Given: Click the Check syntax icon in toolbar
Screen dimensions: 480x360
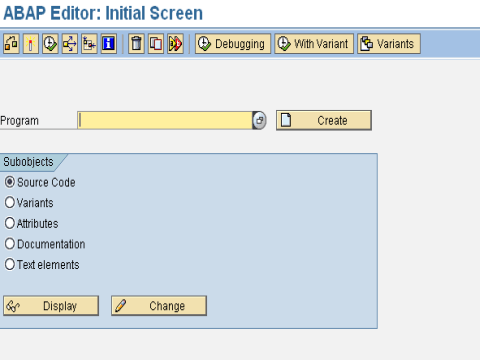Looking at the screenshot, I should [x=11, y=44].
